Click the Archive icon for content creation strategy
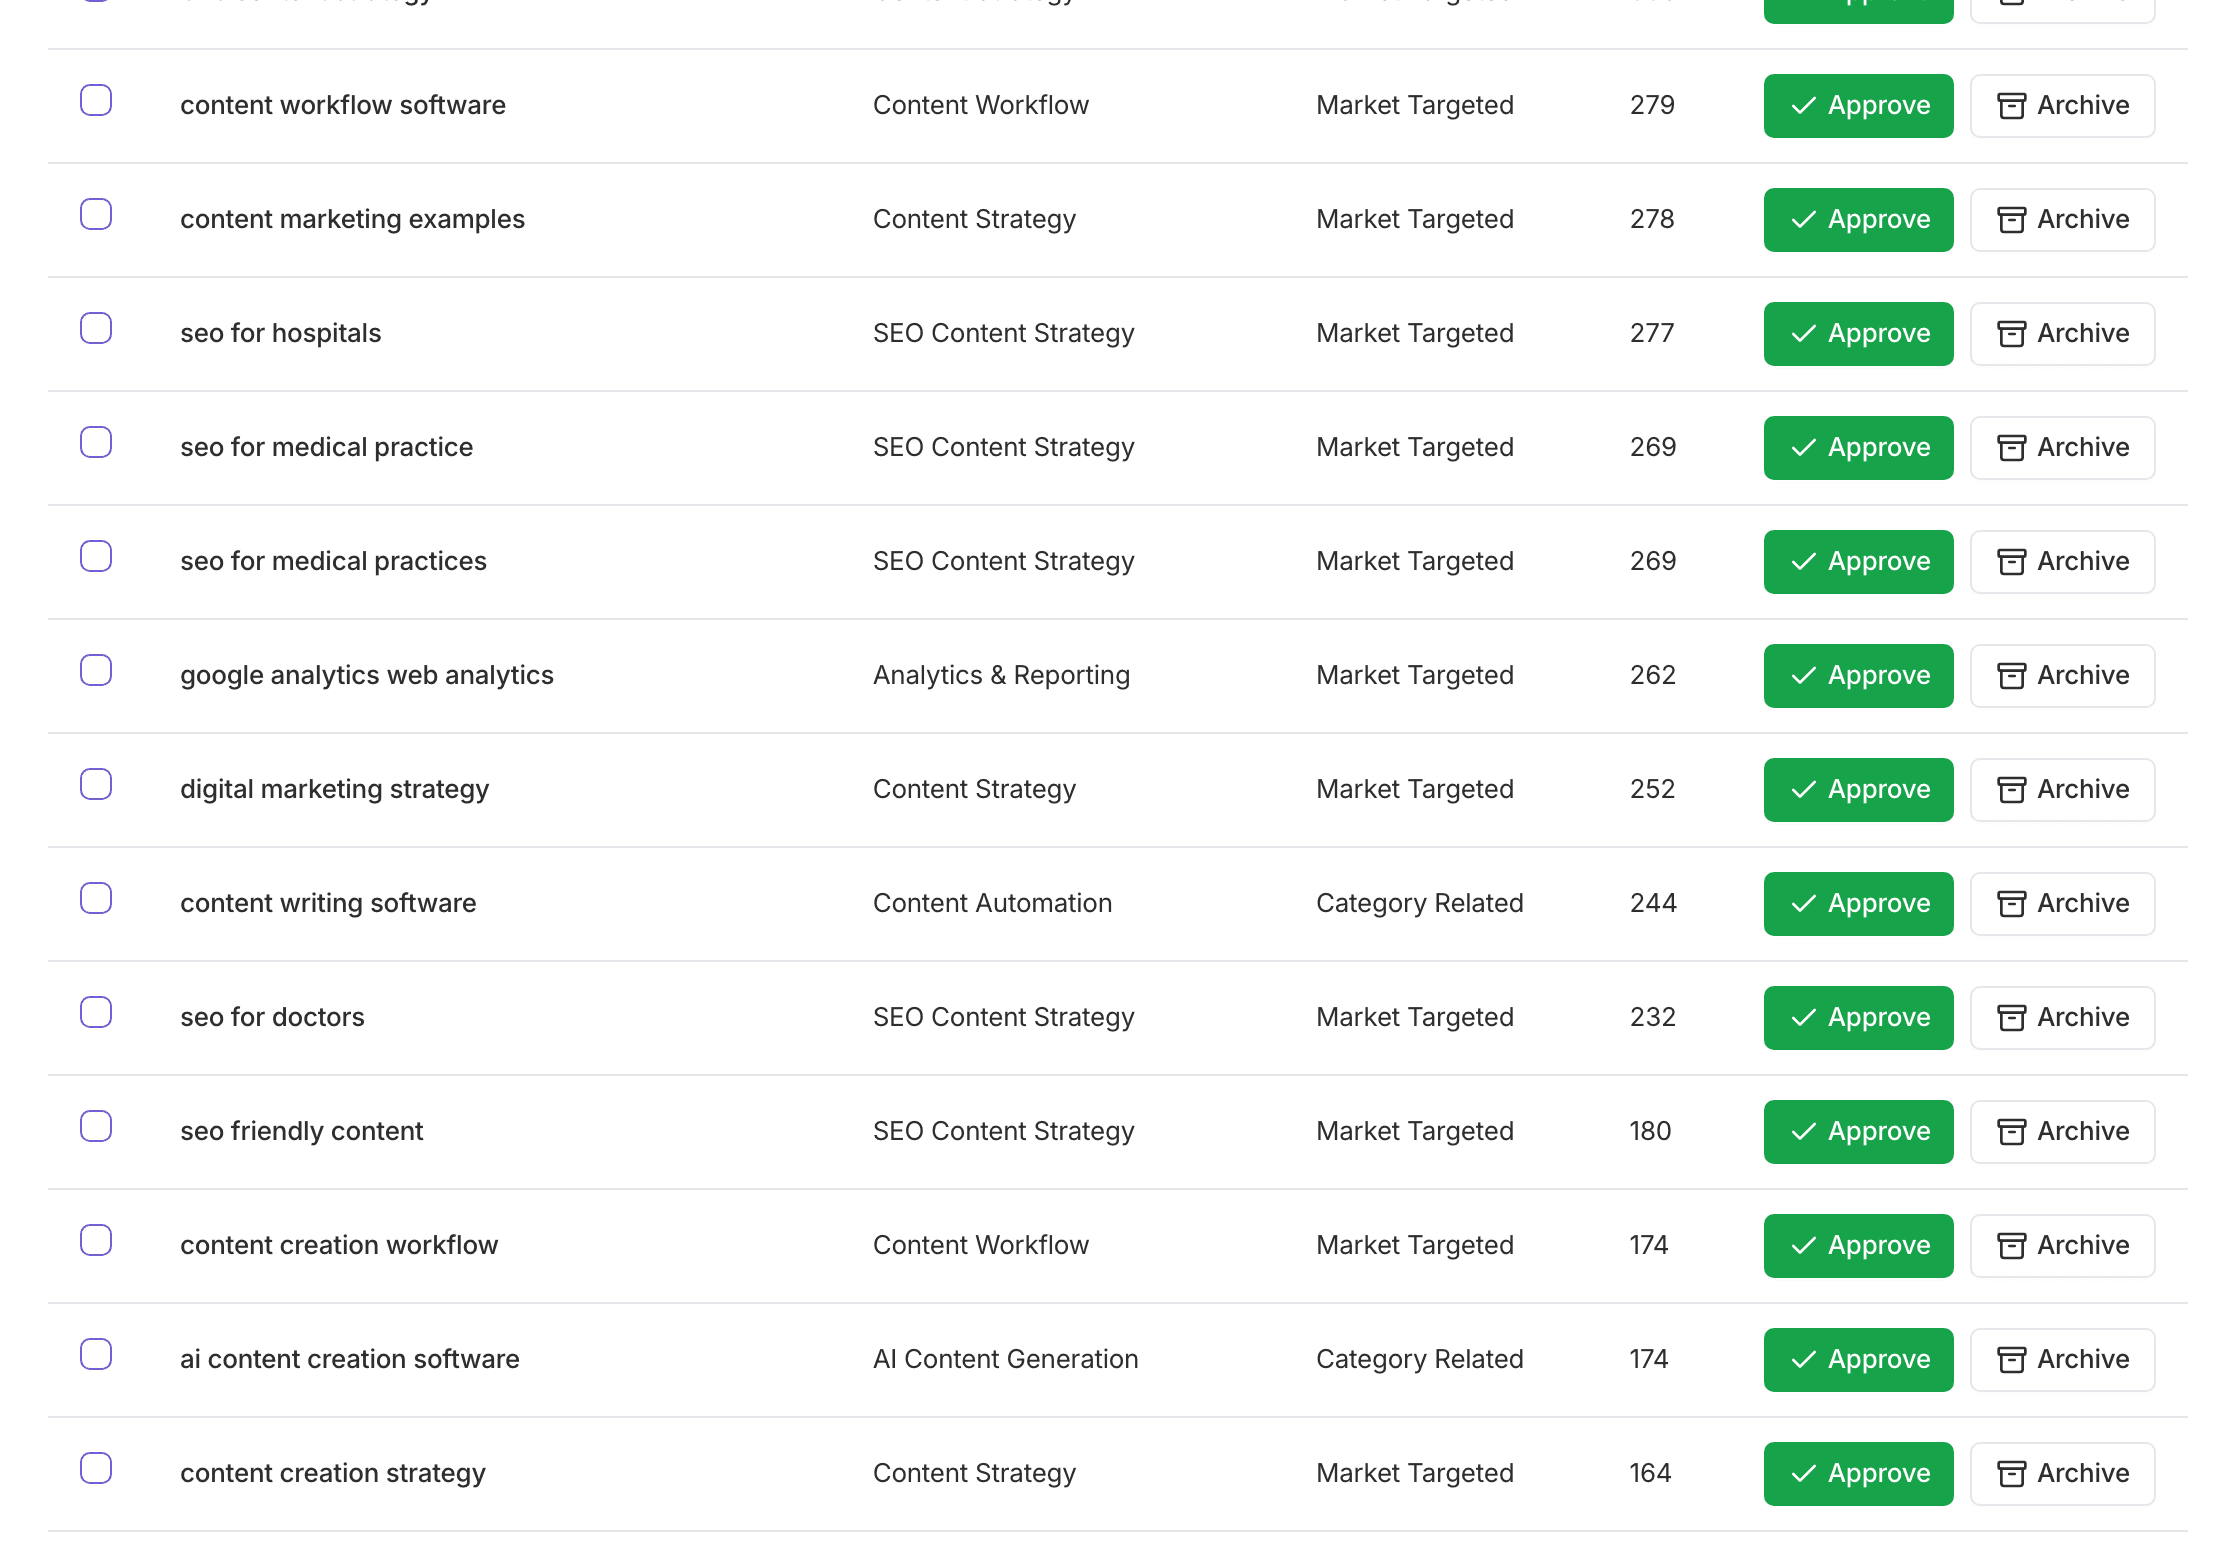Viewport: 2236px width, 1548px height. click(2012, 1473)
